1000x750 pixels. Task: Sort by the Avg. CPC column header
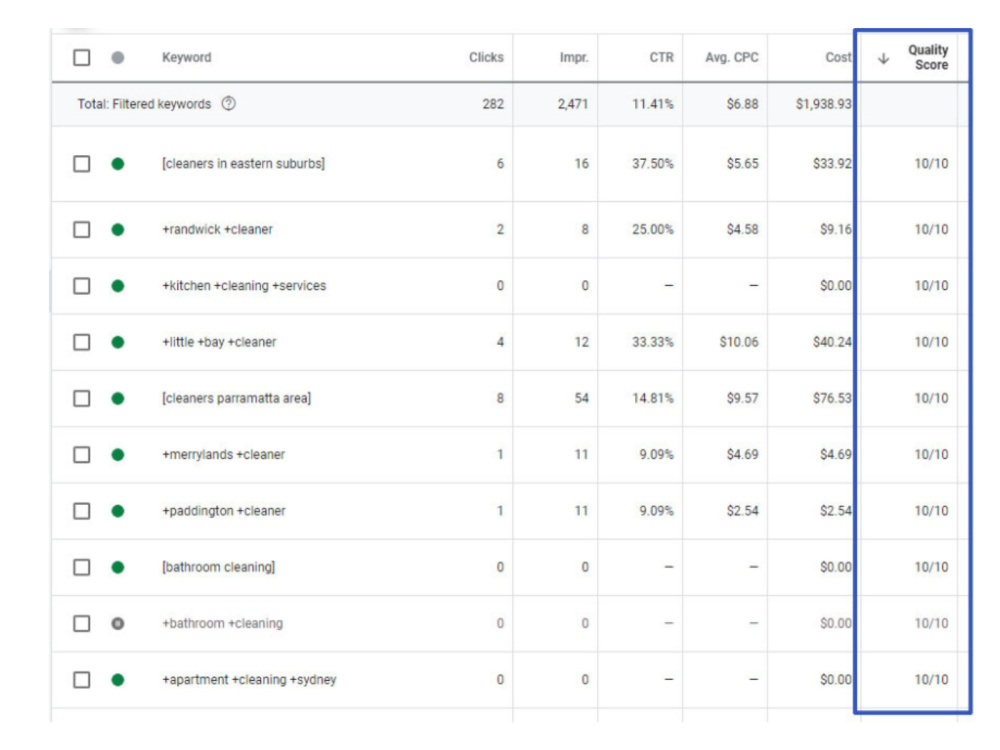(732, 57)
